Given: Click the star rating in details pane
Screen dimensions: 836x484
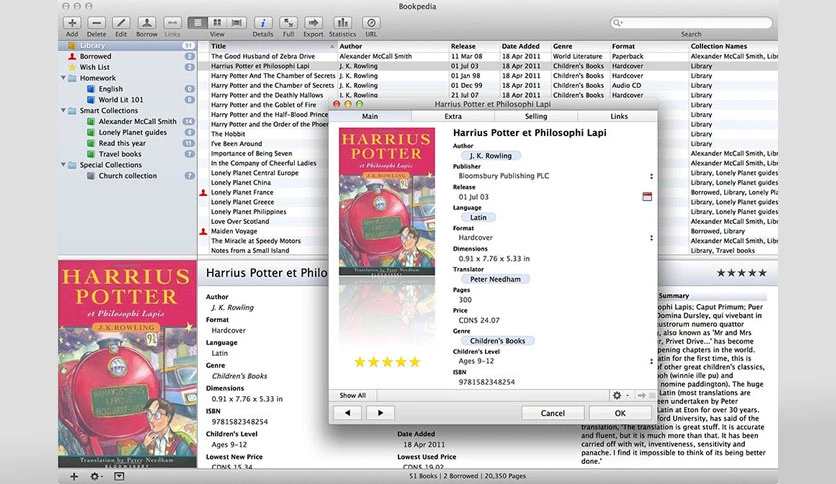Looking at the screenshot, I should point(741,273).
